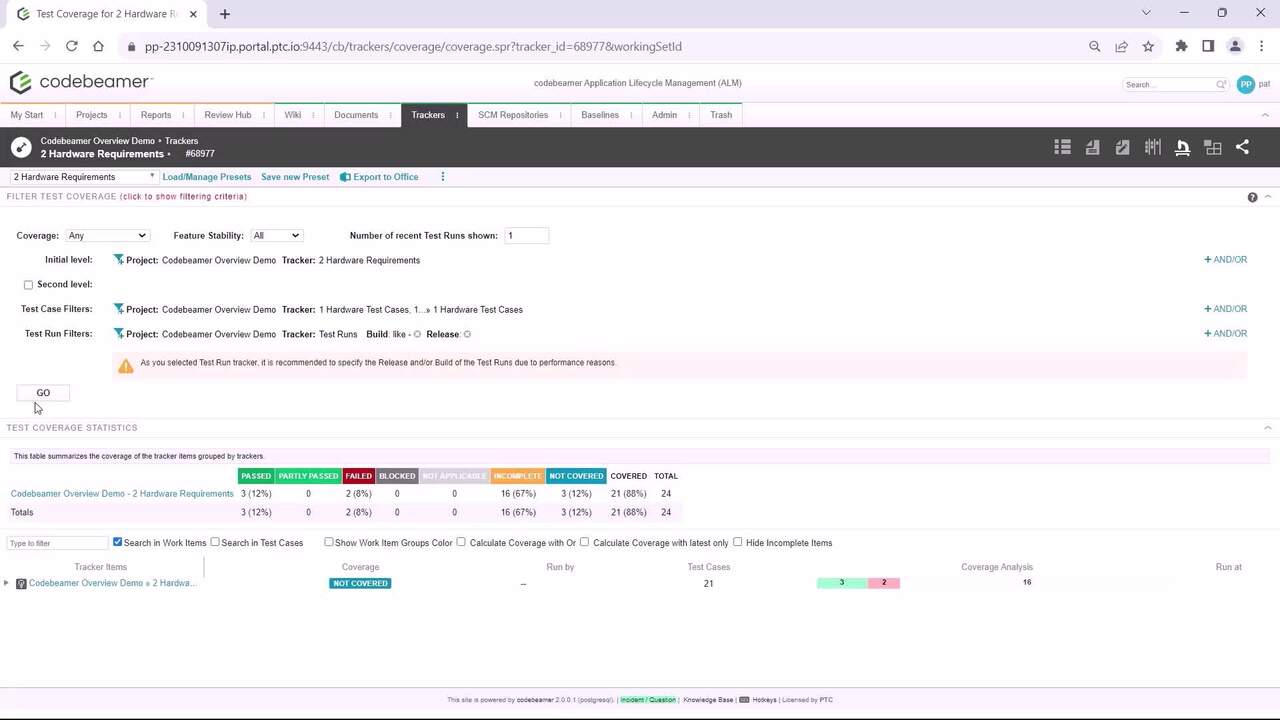The height and width of the screenshot is (720, 1280).
Task: Click the share icon in tracker header
Action: coord(1242,147)
